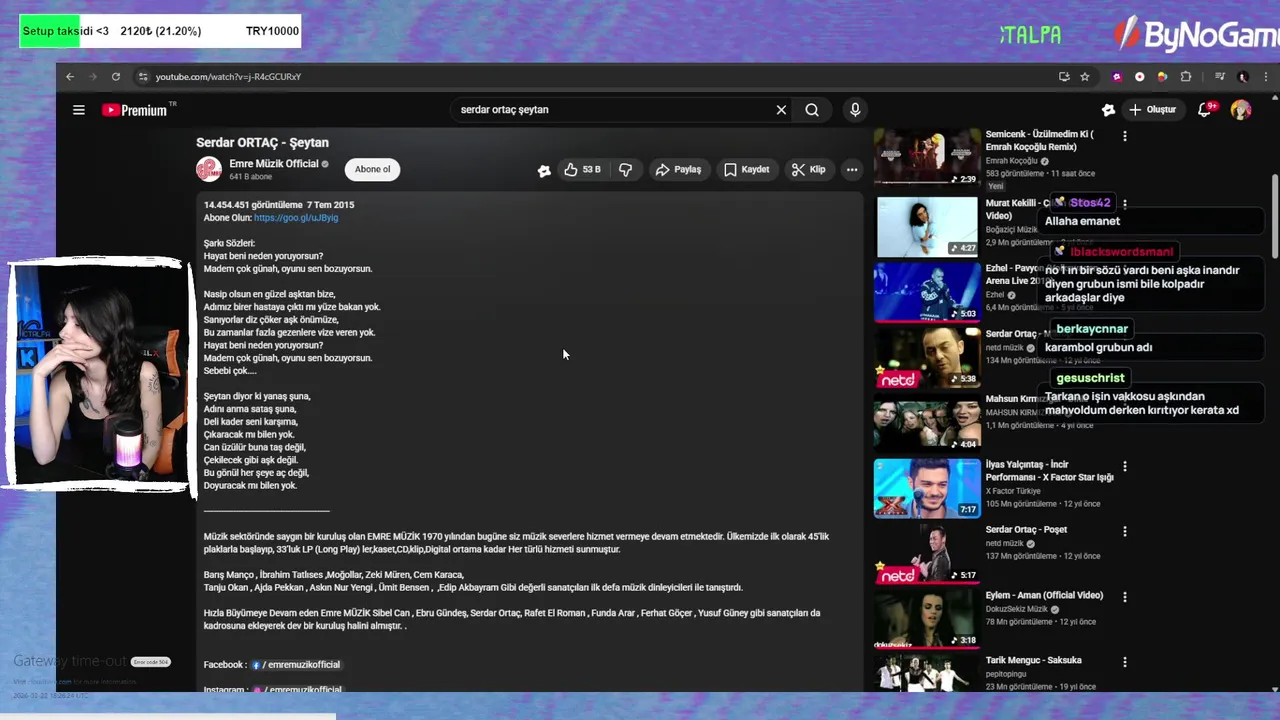Open Chrome three-dot menu
Screen dimensions: 1280x720
(1265, 77)
